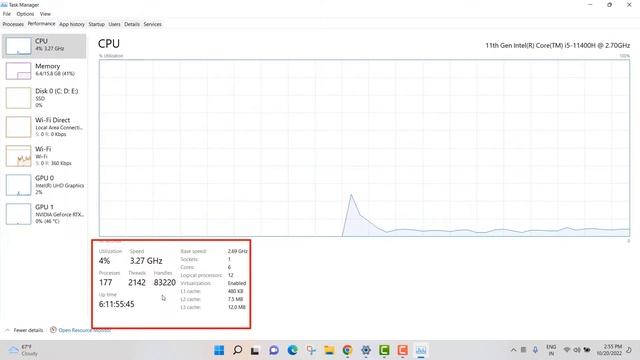Click the 177 processes count
640x360 pixels.
(x=105, y=282)
